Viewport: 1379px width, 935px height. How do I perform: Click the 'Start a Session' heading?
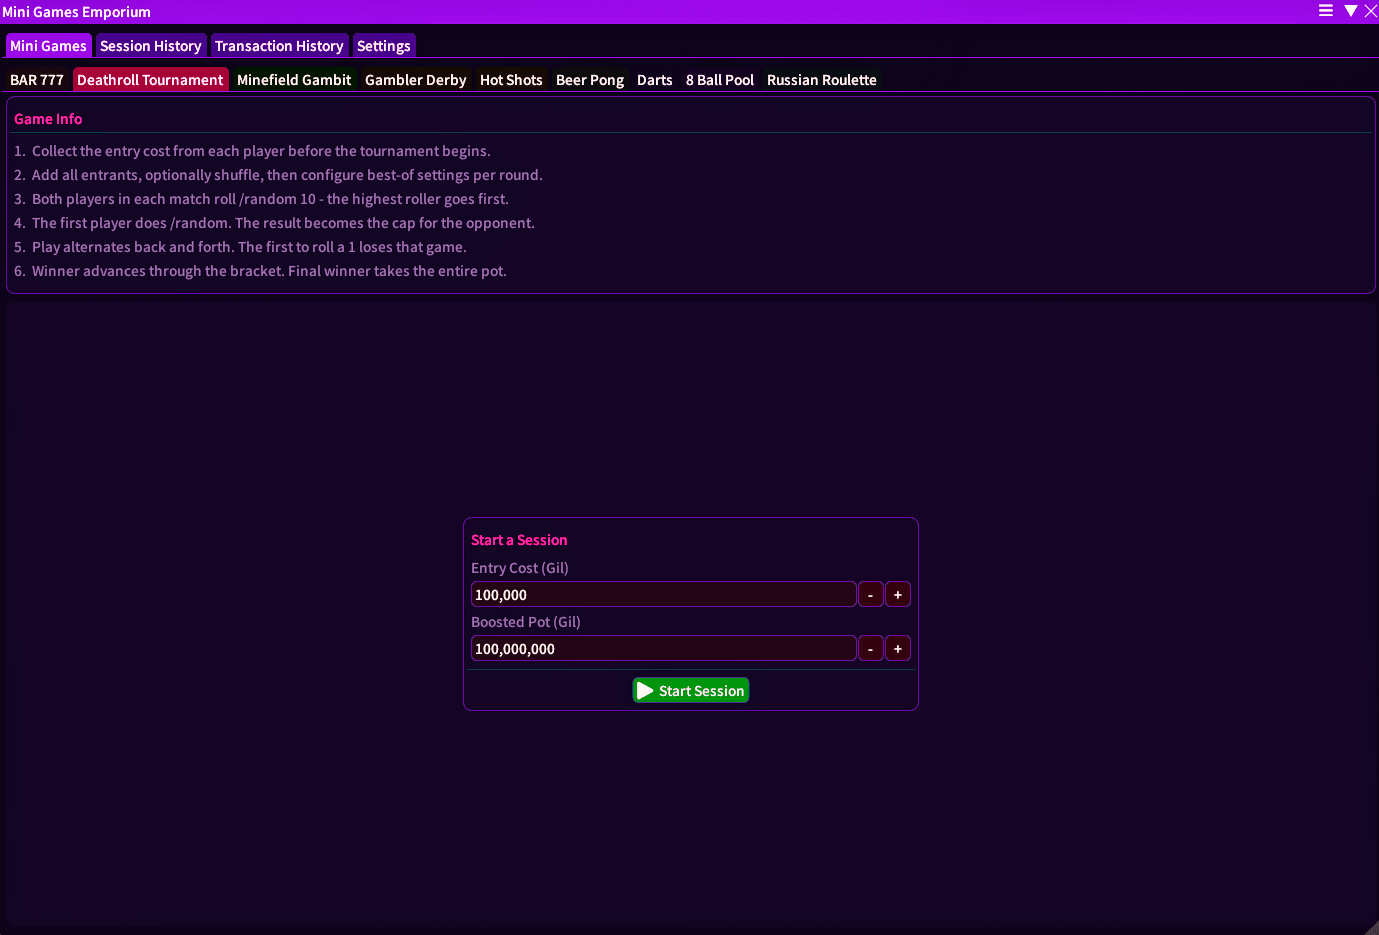pyautogui.click(x=519, y=540)
